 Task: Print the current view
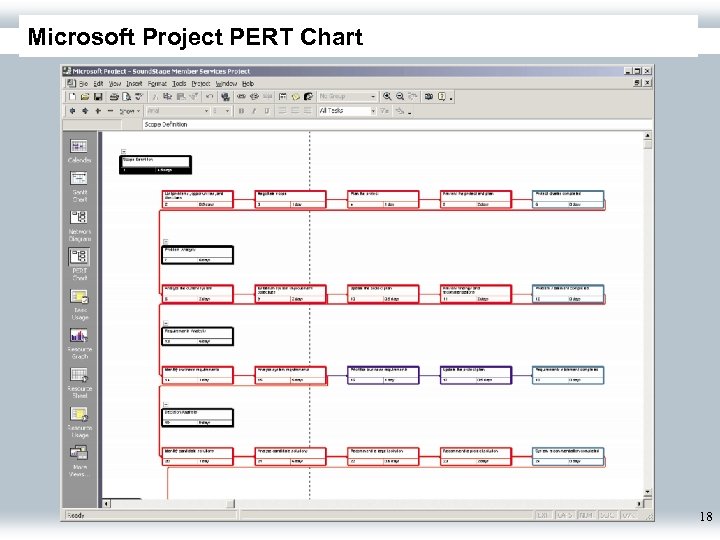[x=114, y=96]
